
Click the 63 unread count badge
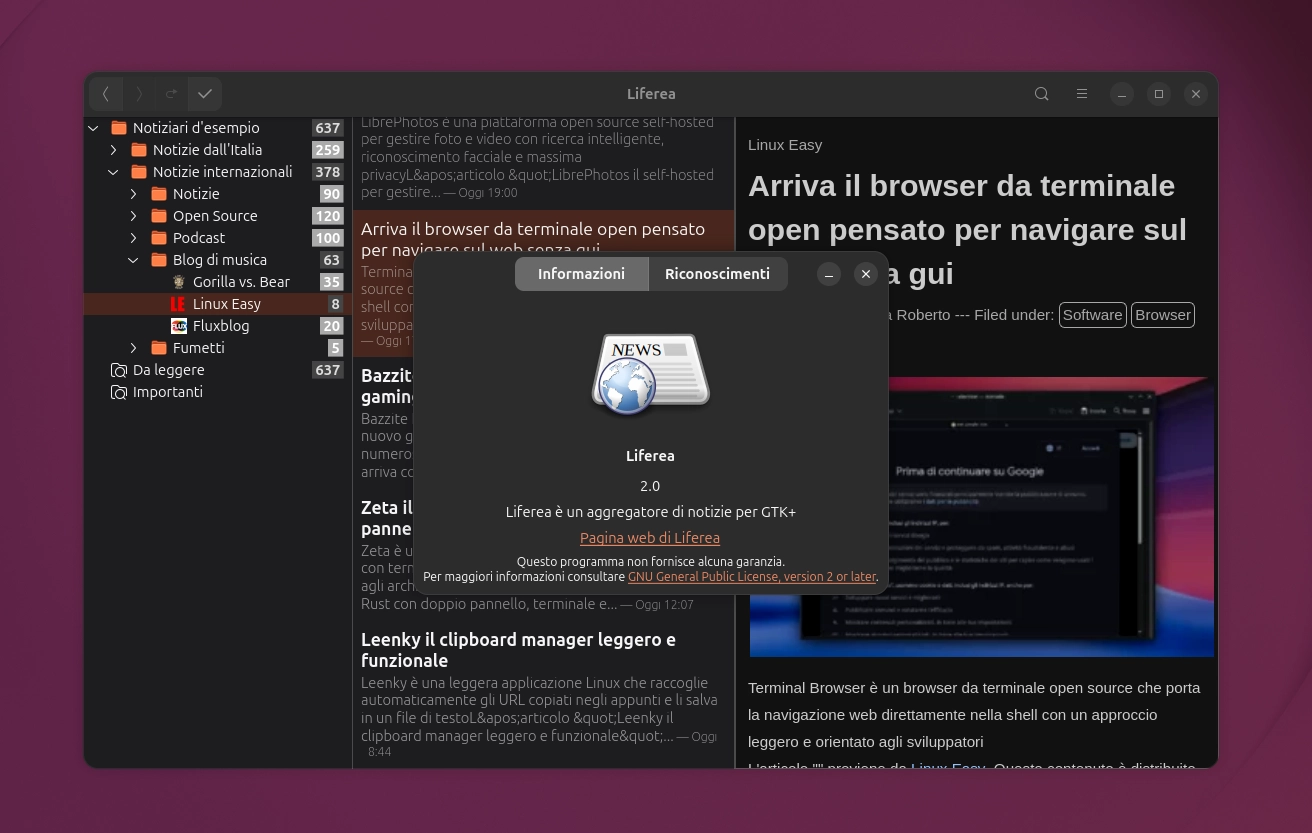coord(331,260)
